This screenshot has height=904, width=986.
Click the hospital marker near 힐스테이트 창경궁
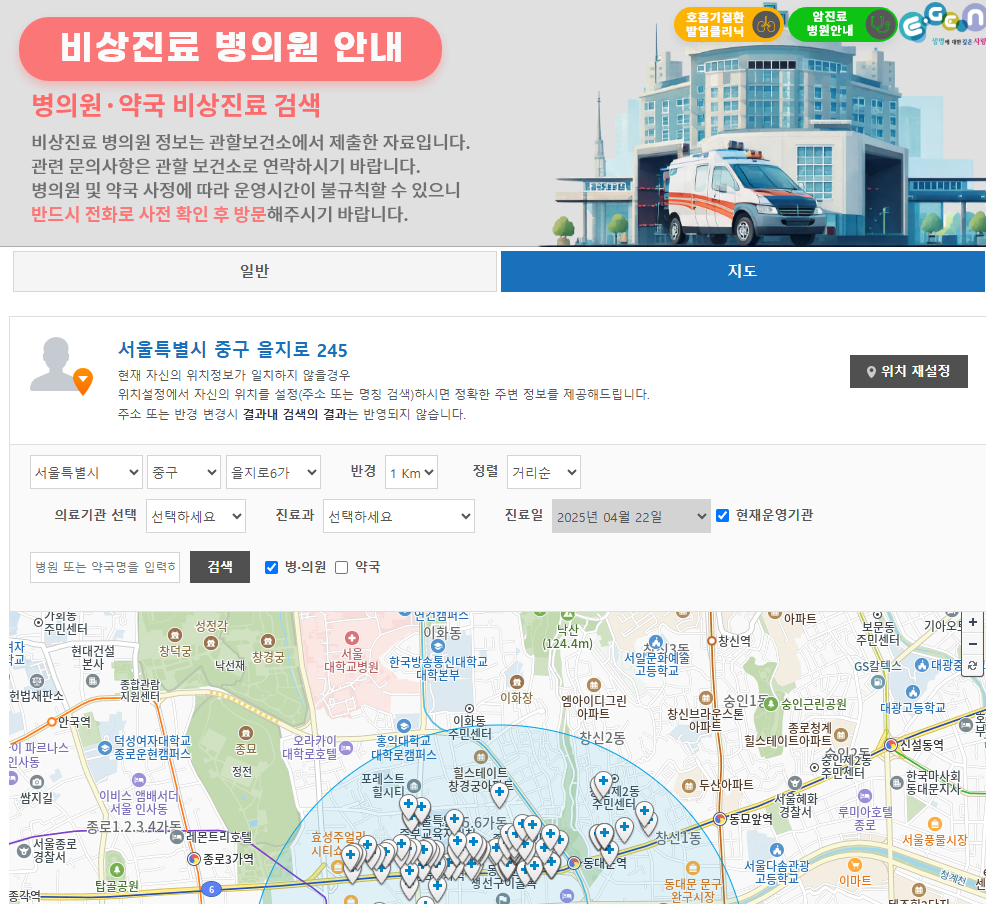click(499, 795)
